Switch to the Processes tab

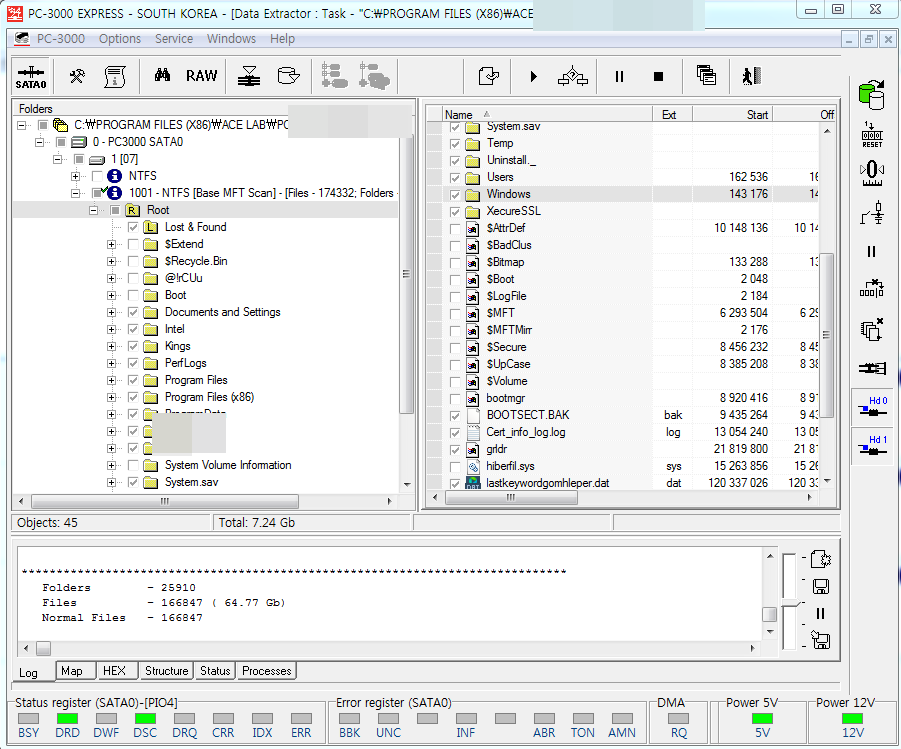(267, 671)
